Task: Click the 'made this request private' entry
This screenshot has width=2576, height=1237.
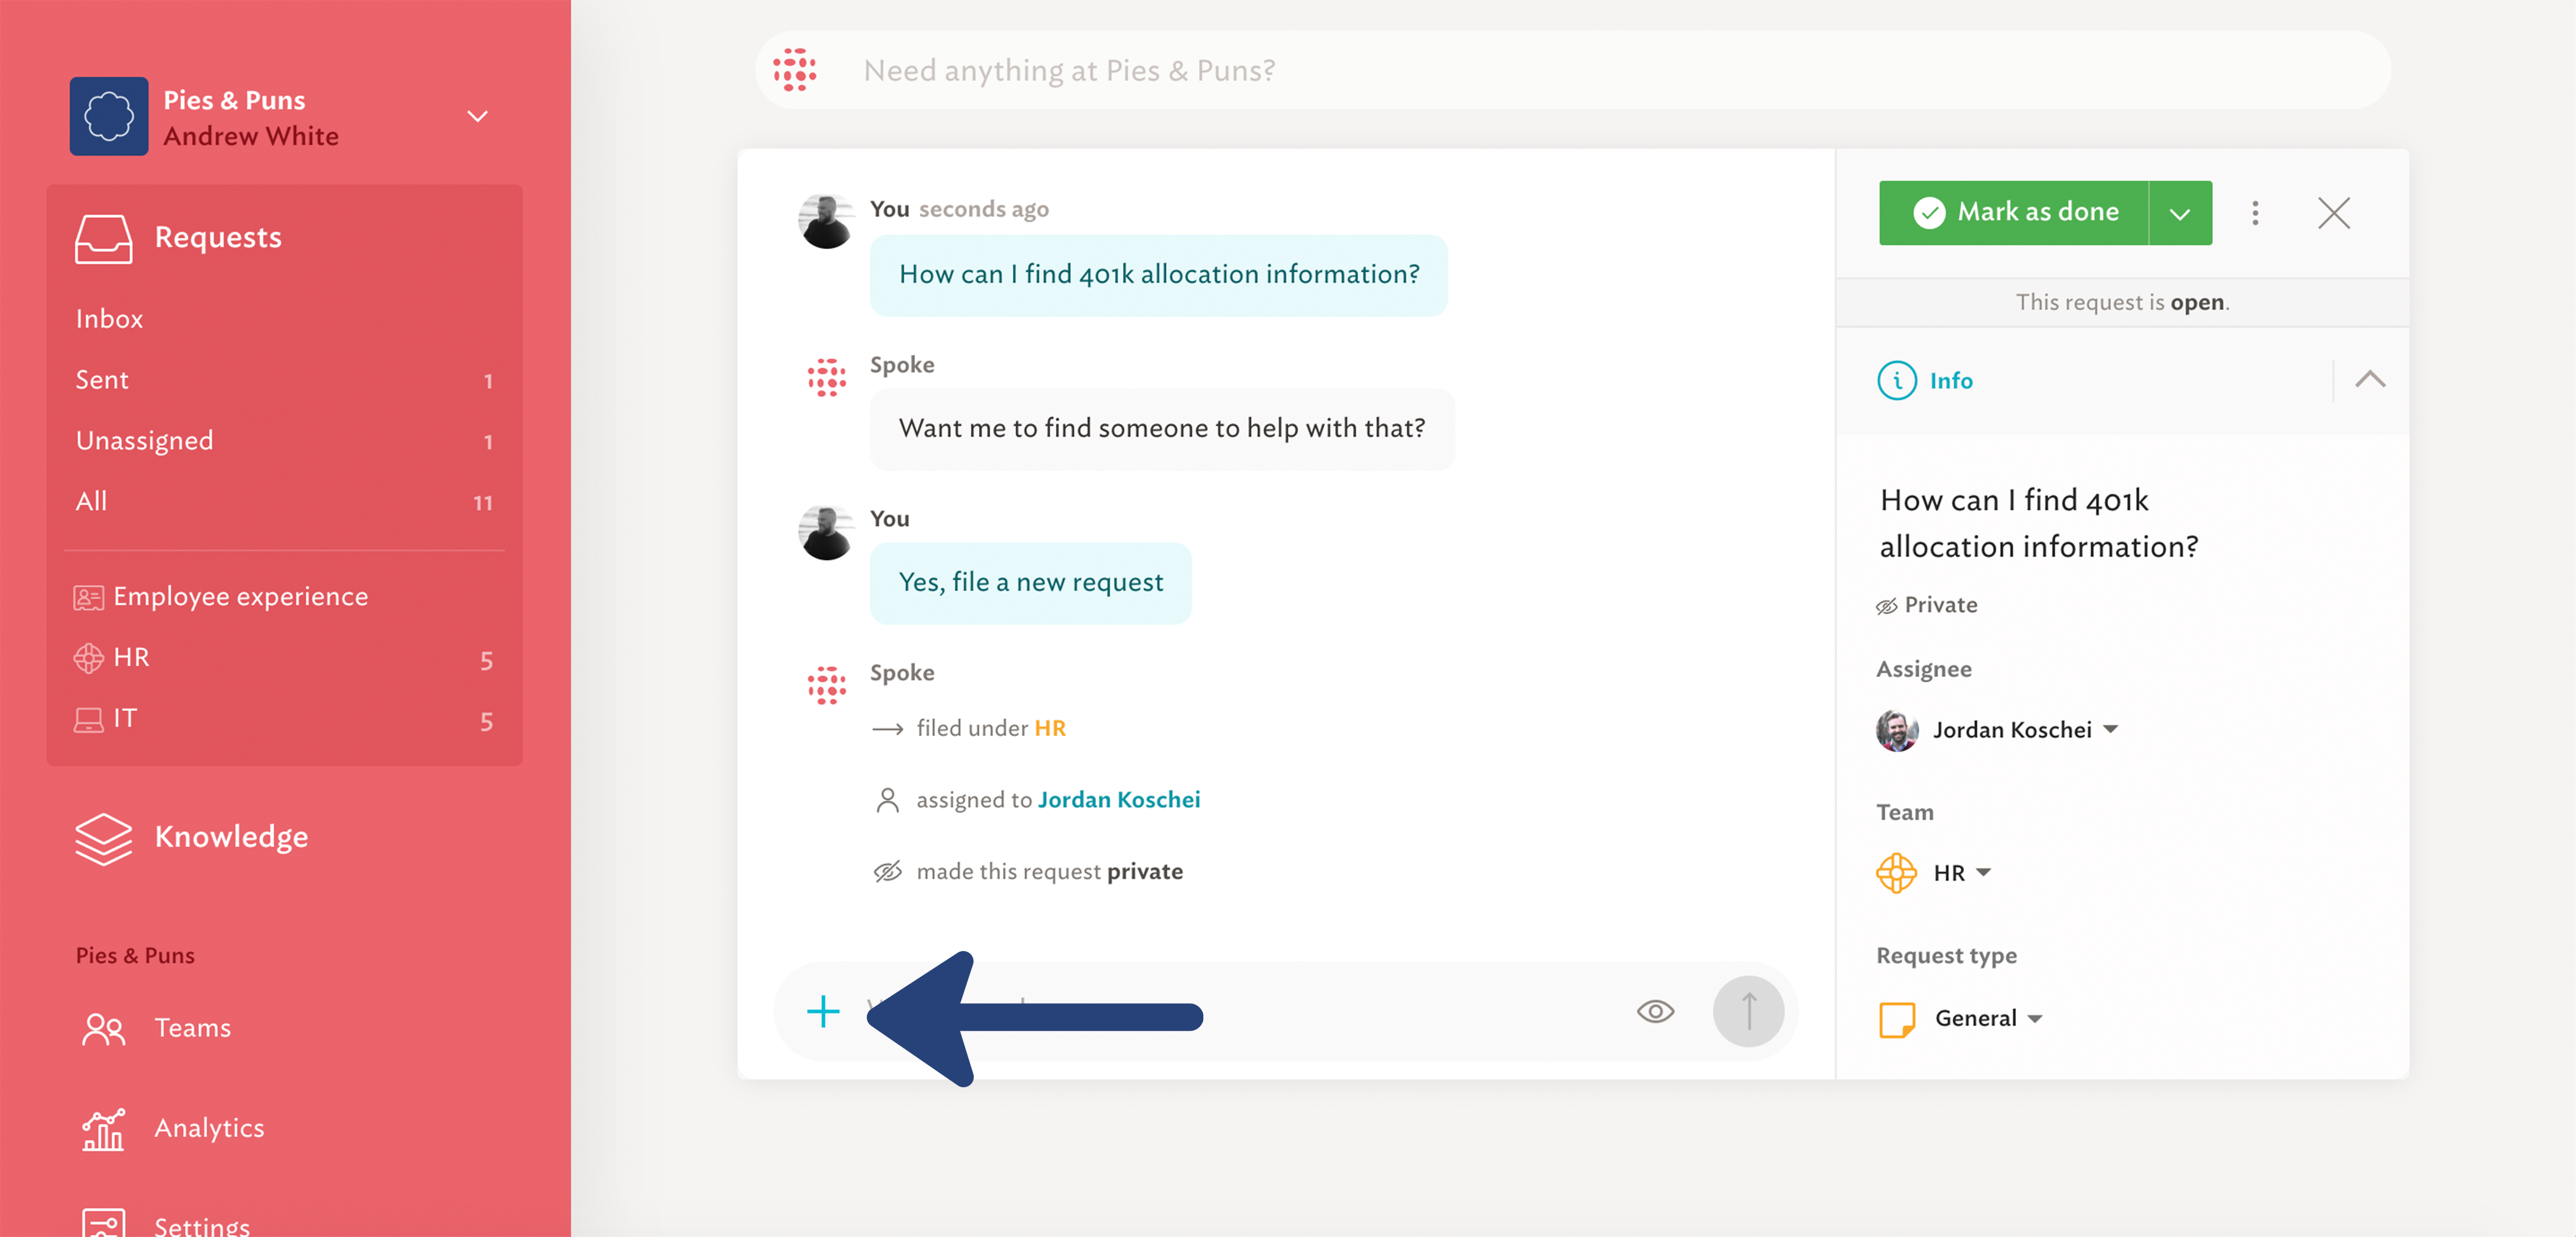Action: click(1049, 872)
